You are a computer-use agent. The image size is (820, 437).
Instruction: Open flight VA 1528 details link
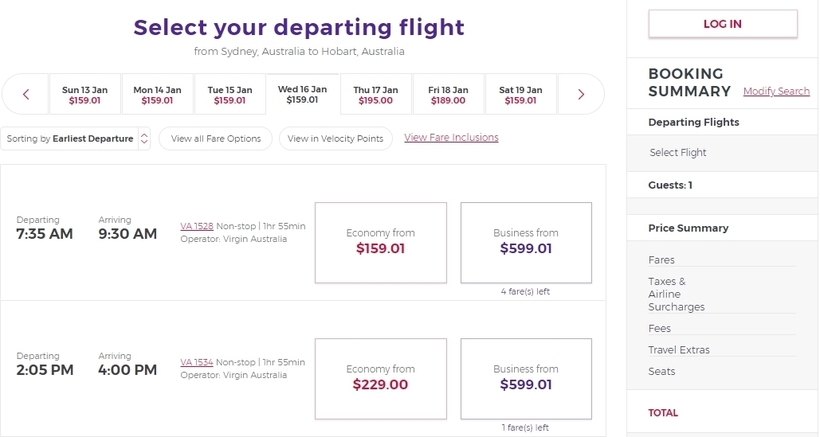point(197,226)
